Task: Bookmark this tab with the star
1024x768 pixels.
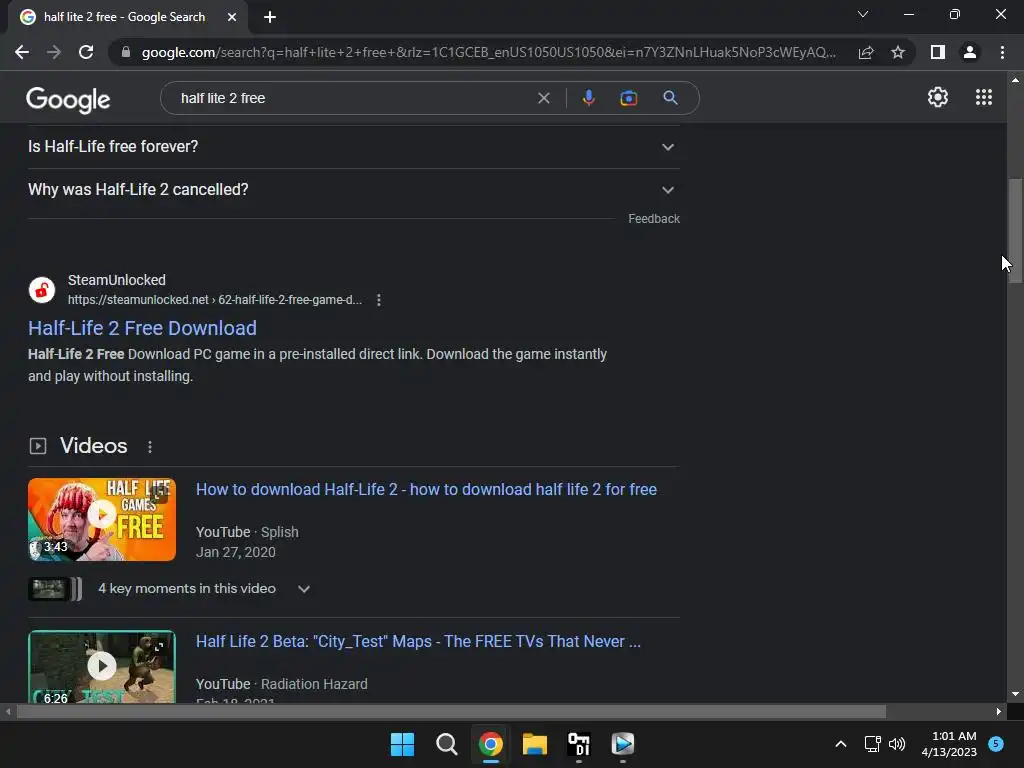Action: [x=898, y=52]
